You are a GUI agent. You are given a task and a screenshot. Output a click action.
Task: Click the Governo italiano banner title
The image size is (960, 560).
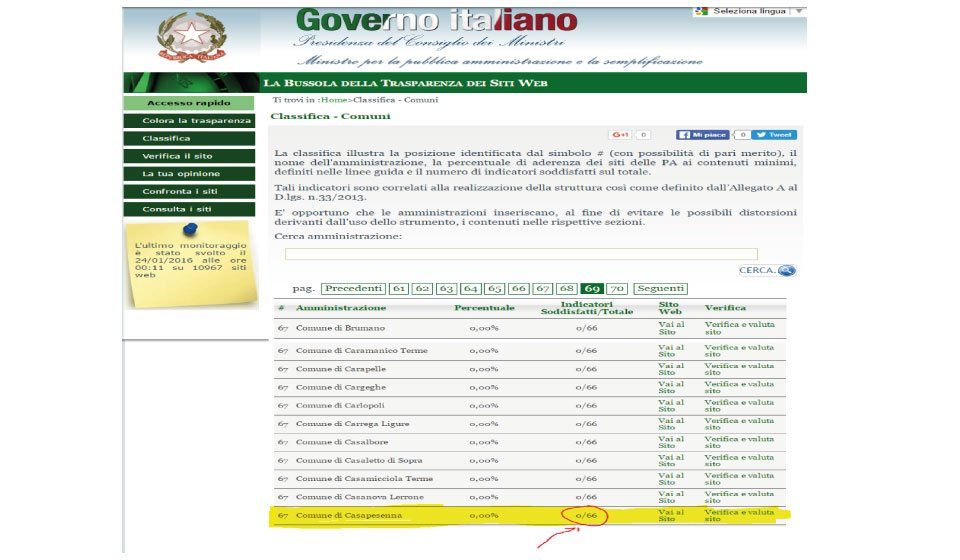tap(437, 20)
